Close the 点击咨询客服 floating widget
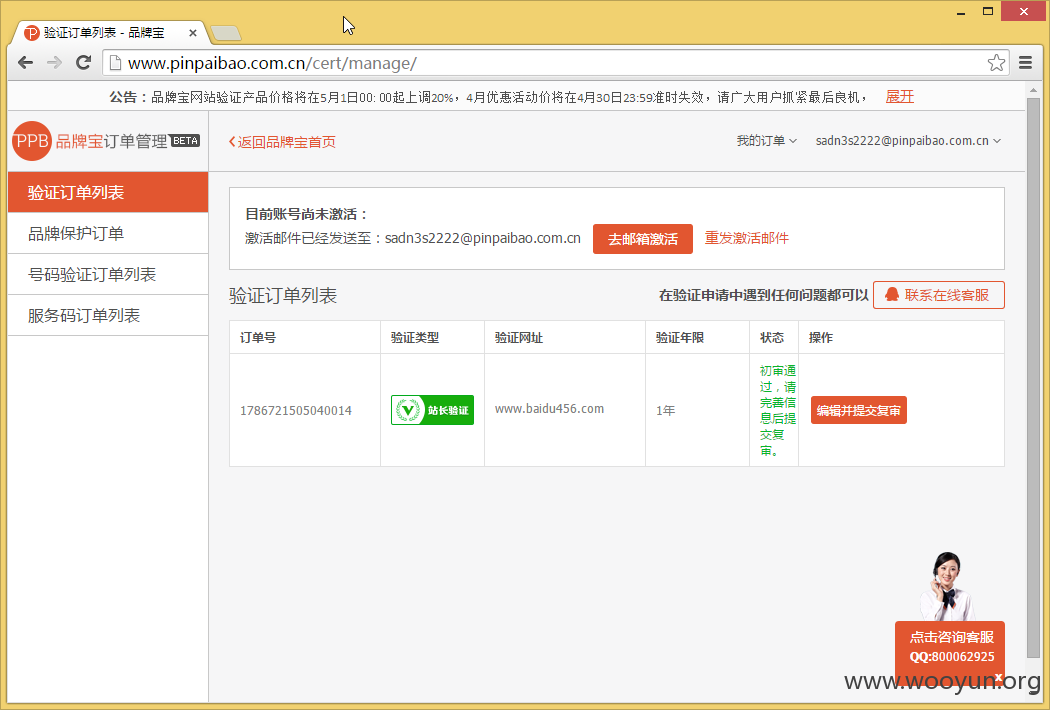This screenshot has width=1050, height=710. [x=998, y=677]
